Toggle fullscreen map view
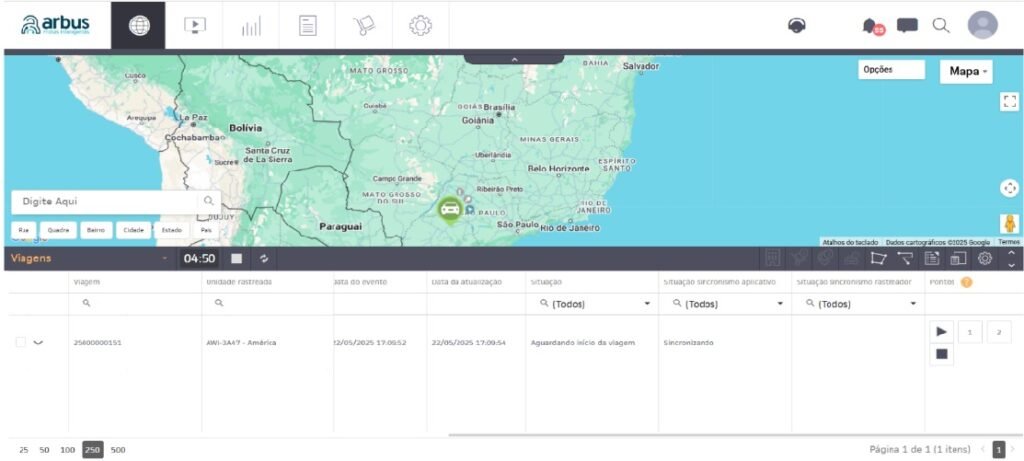 (1009, 101)
